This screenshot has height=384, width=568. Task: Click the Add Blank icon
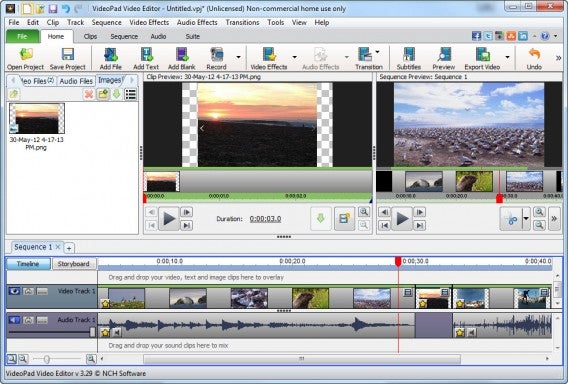pos(182,54)
